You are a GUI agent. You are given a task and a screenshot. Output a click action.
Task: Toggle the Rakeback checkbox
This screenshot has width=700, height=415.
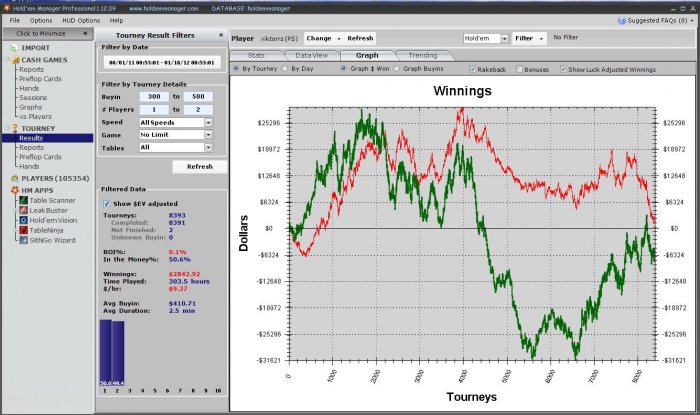point(472,69)
